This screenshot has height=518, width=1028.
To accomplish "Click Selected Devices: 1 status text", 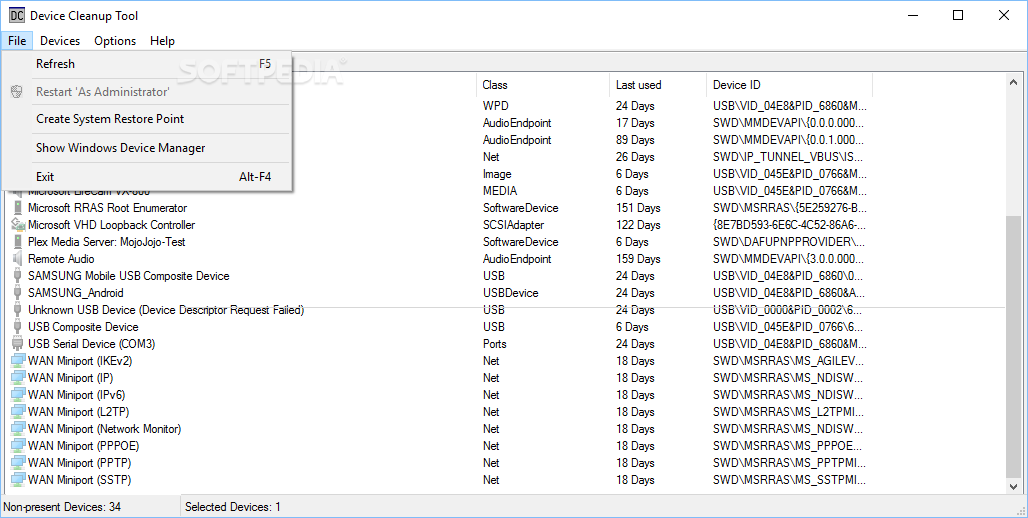I will coord(233,507).
